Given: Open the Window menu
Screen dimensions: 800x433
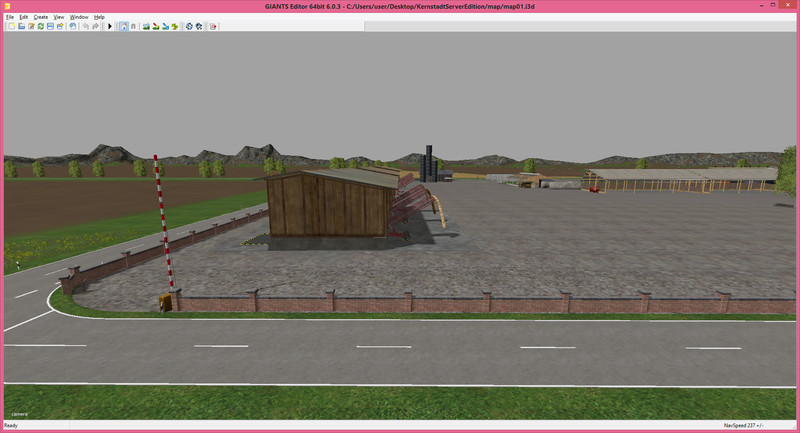Looking at the screenshot, I should click(x=79, y=17).
